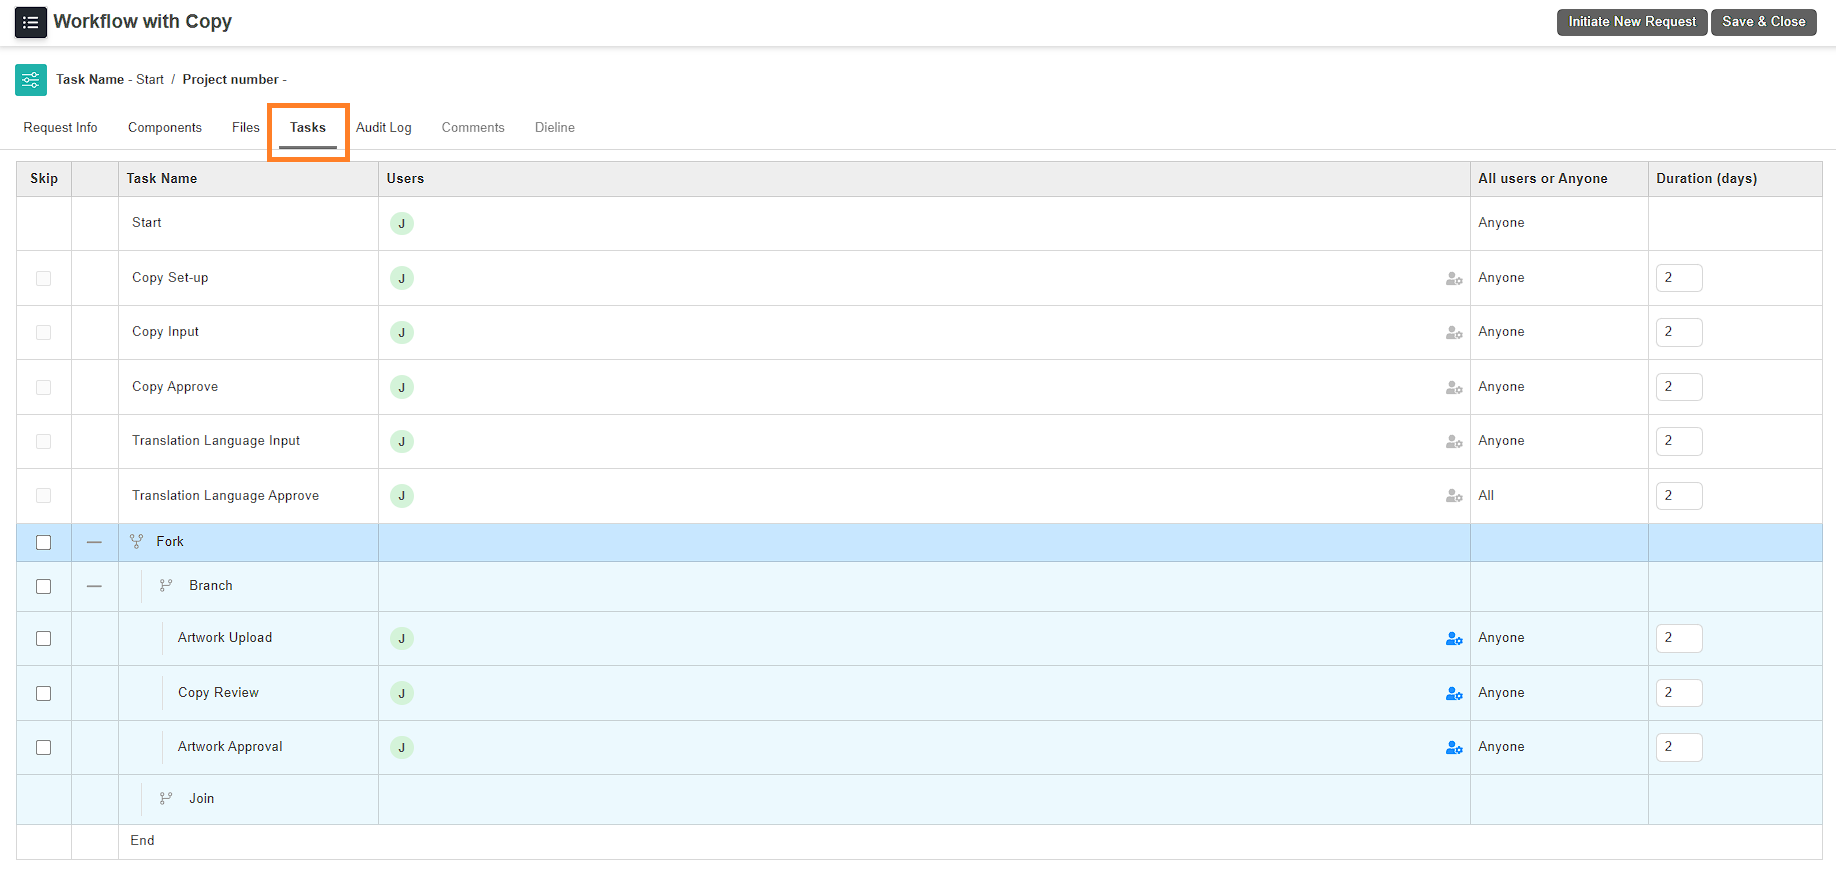Check the skip box for Branch

point(43,587)
